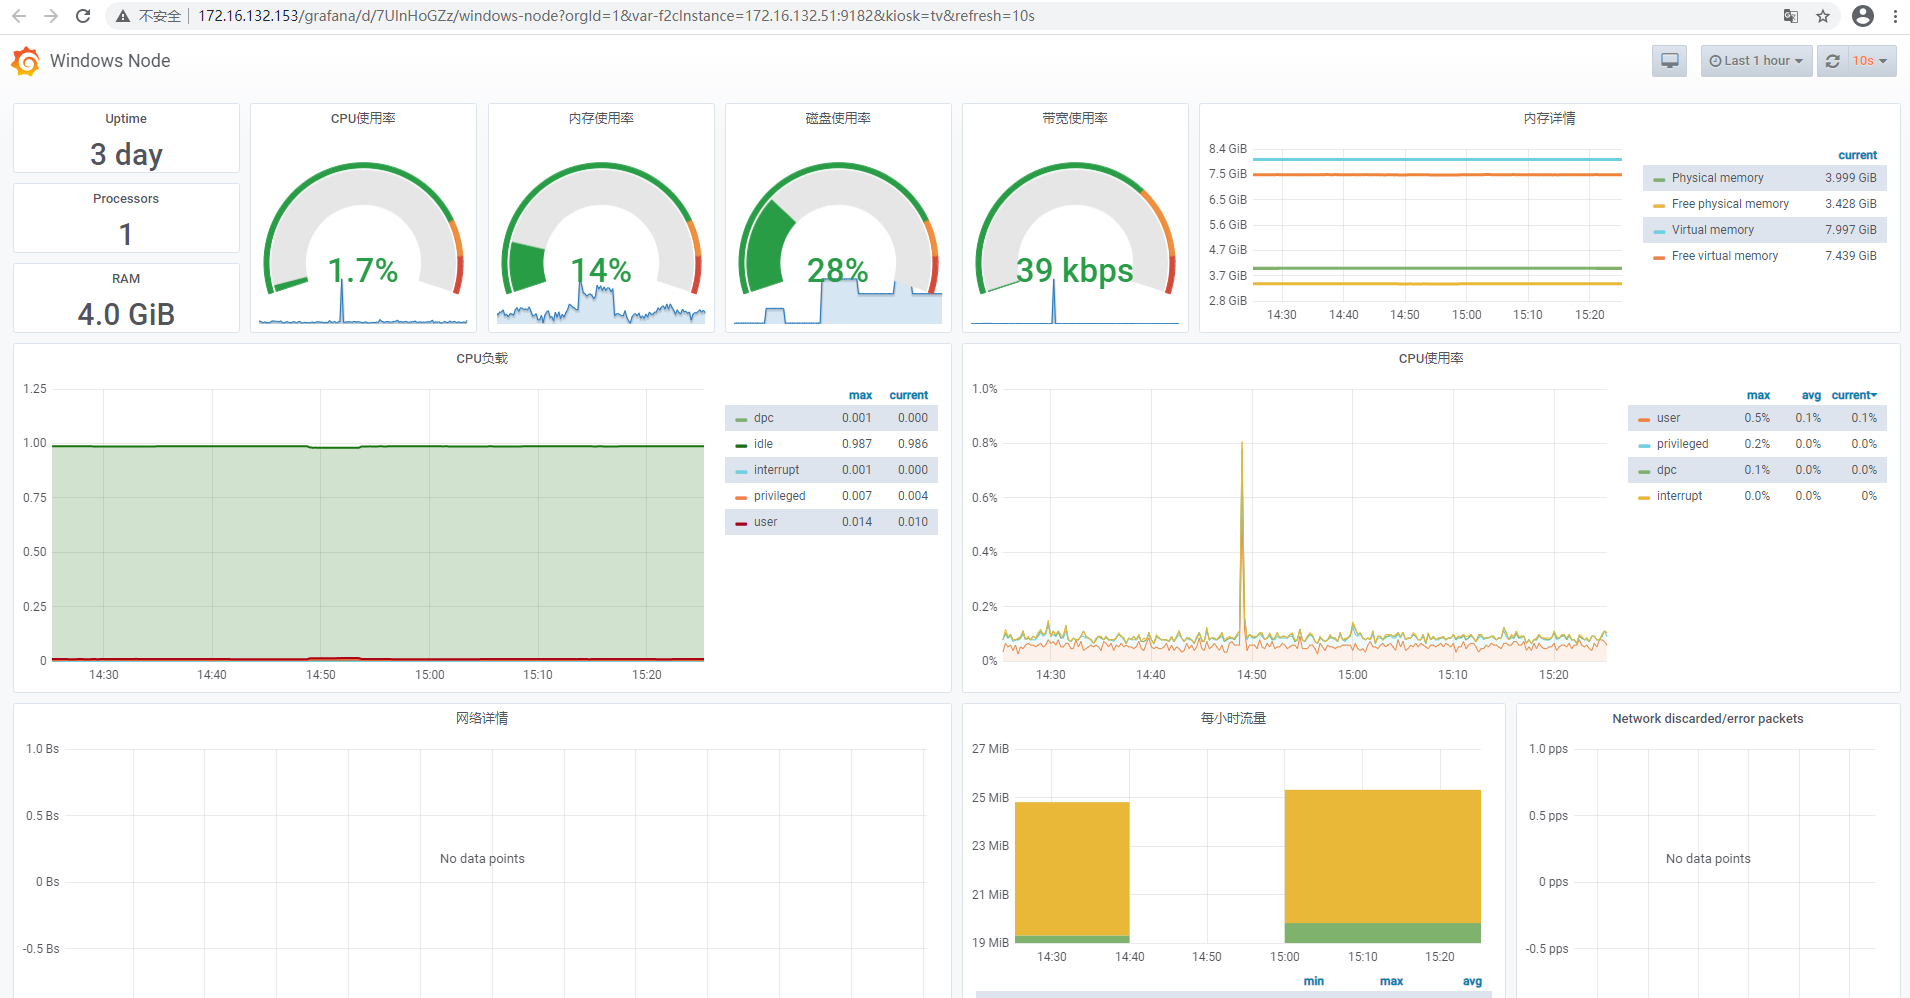Reload the page using the browser reload icon
Image resolution: width=1910 pixels, height=998 pixels.
[x=83, y=16]
